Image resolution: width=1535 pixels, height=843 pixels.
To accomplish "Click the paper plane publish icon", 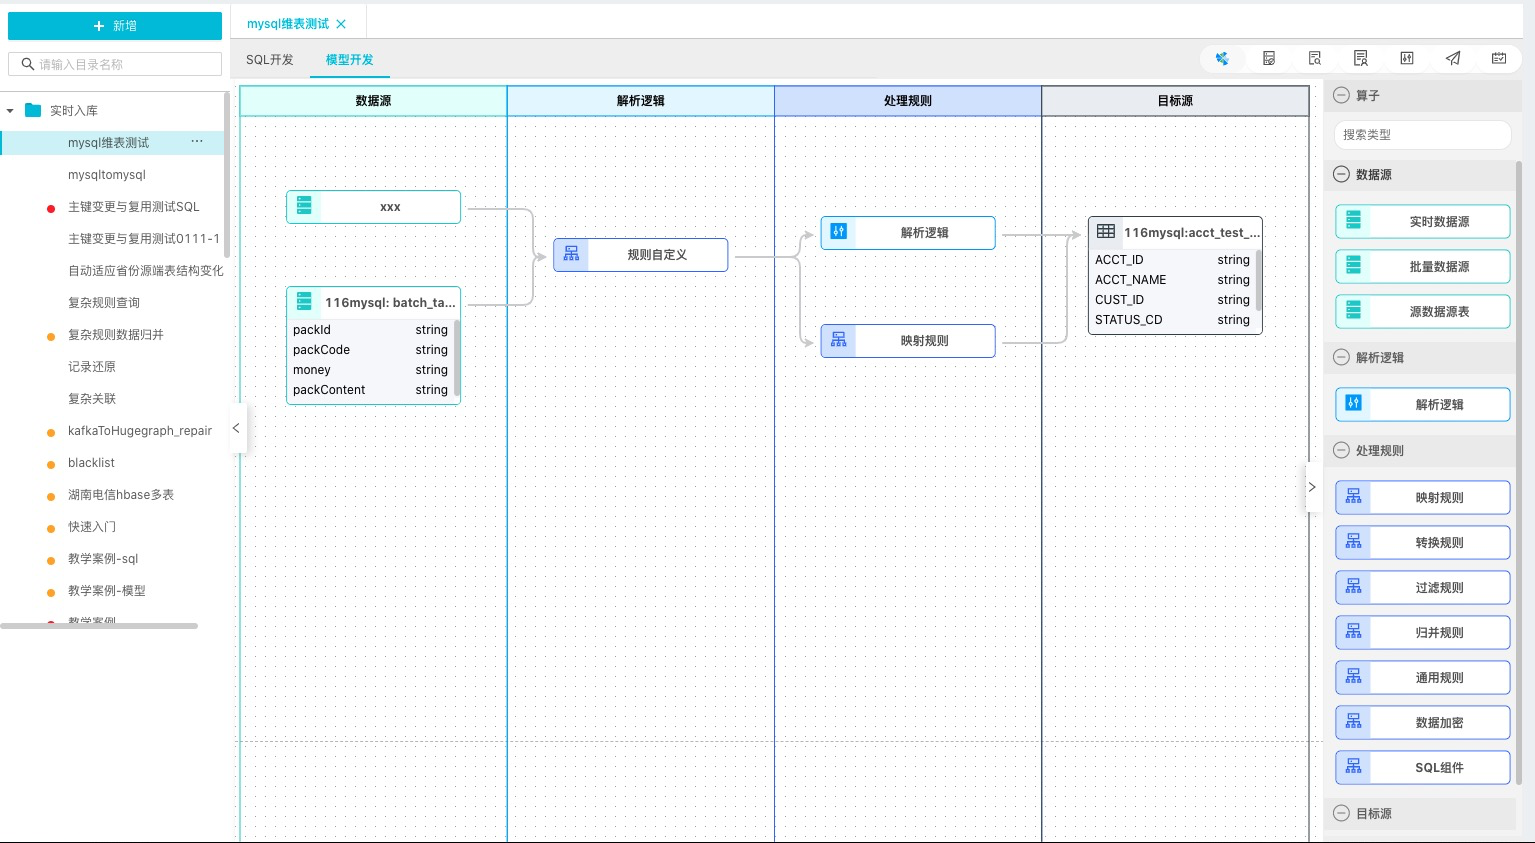I will [1453, 59].
